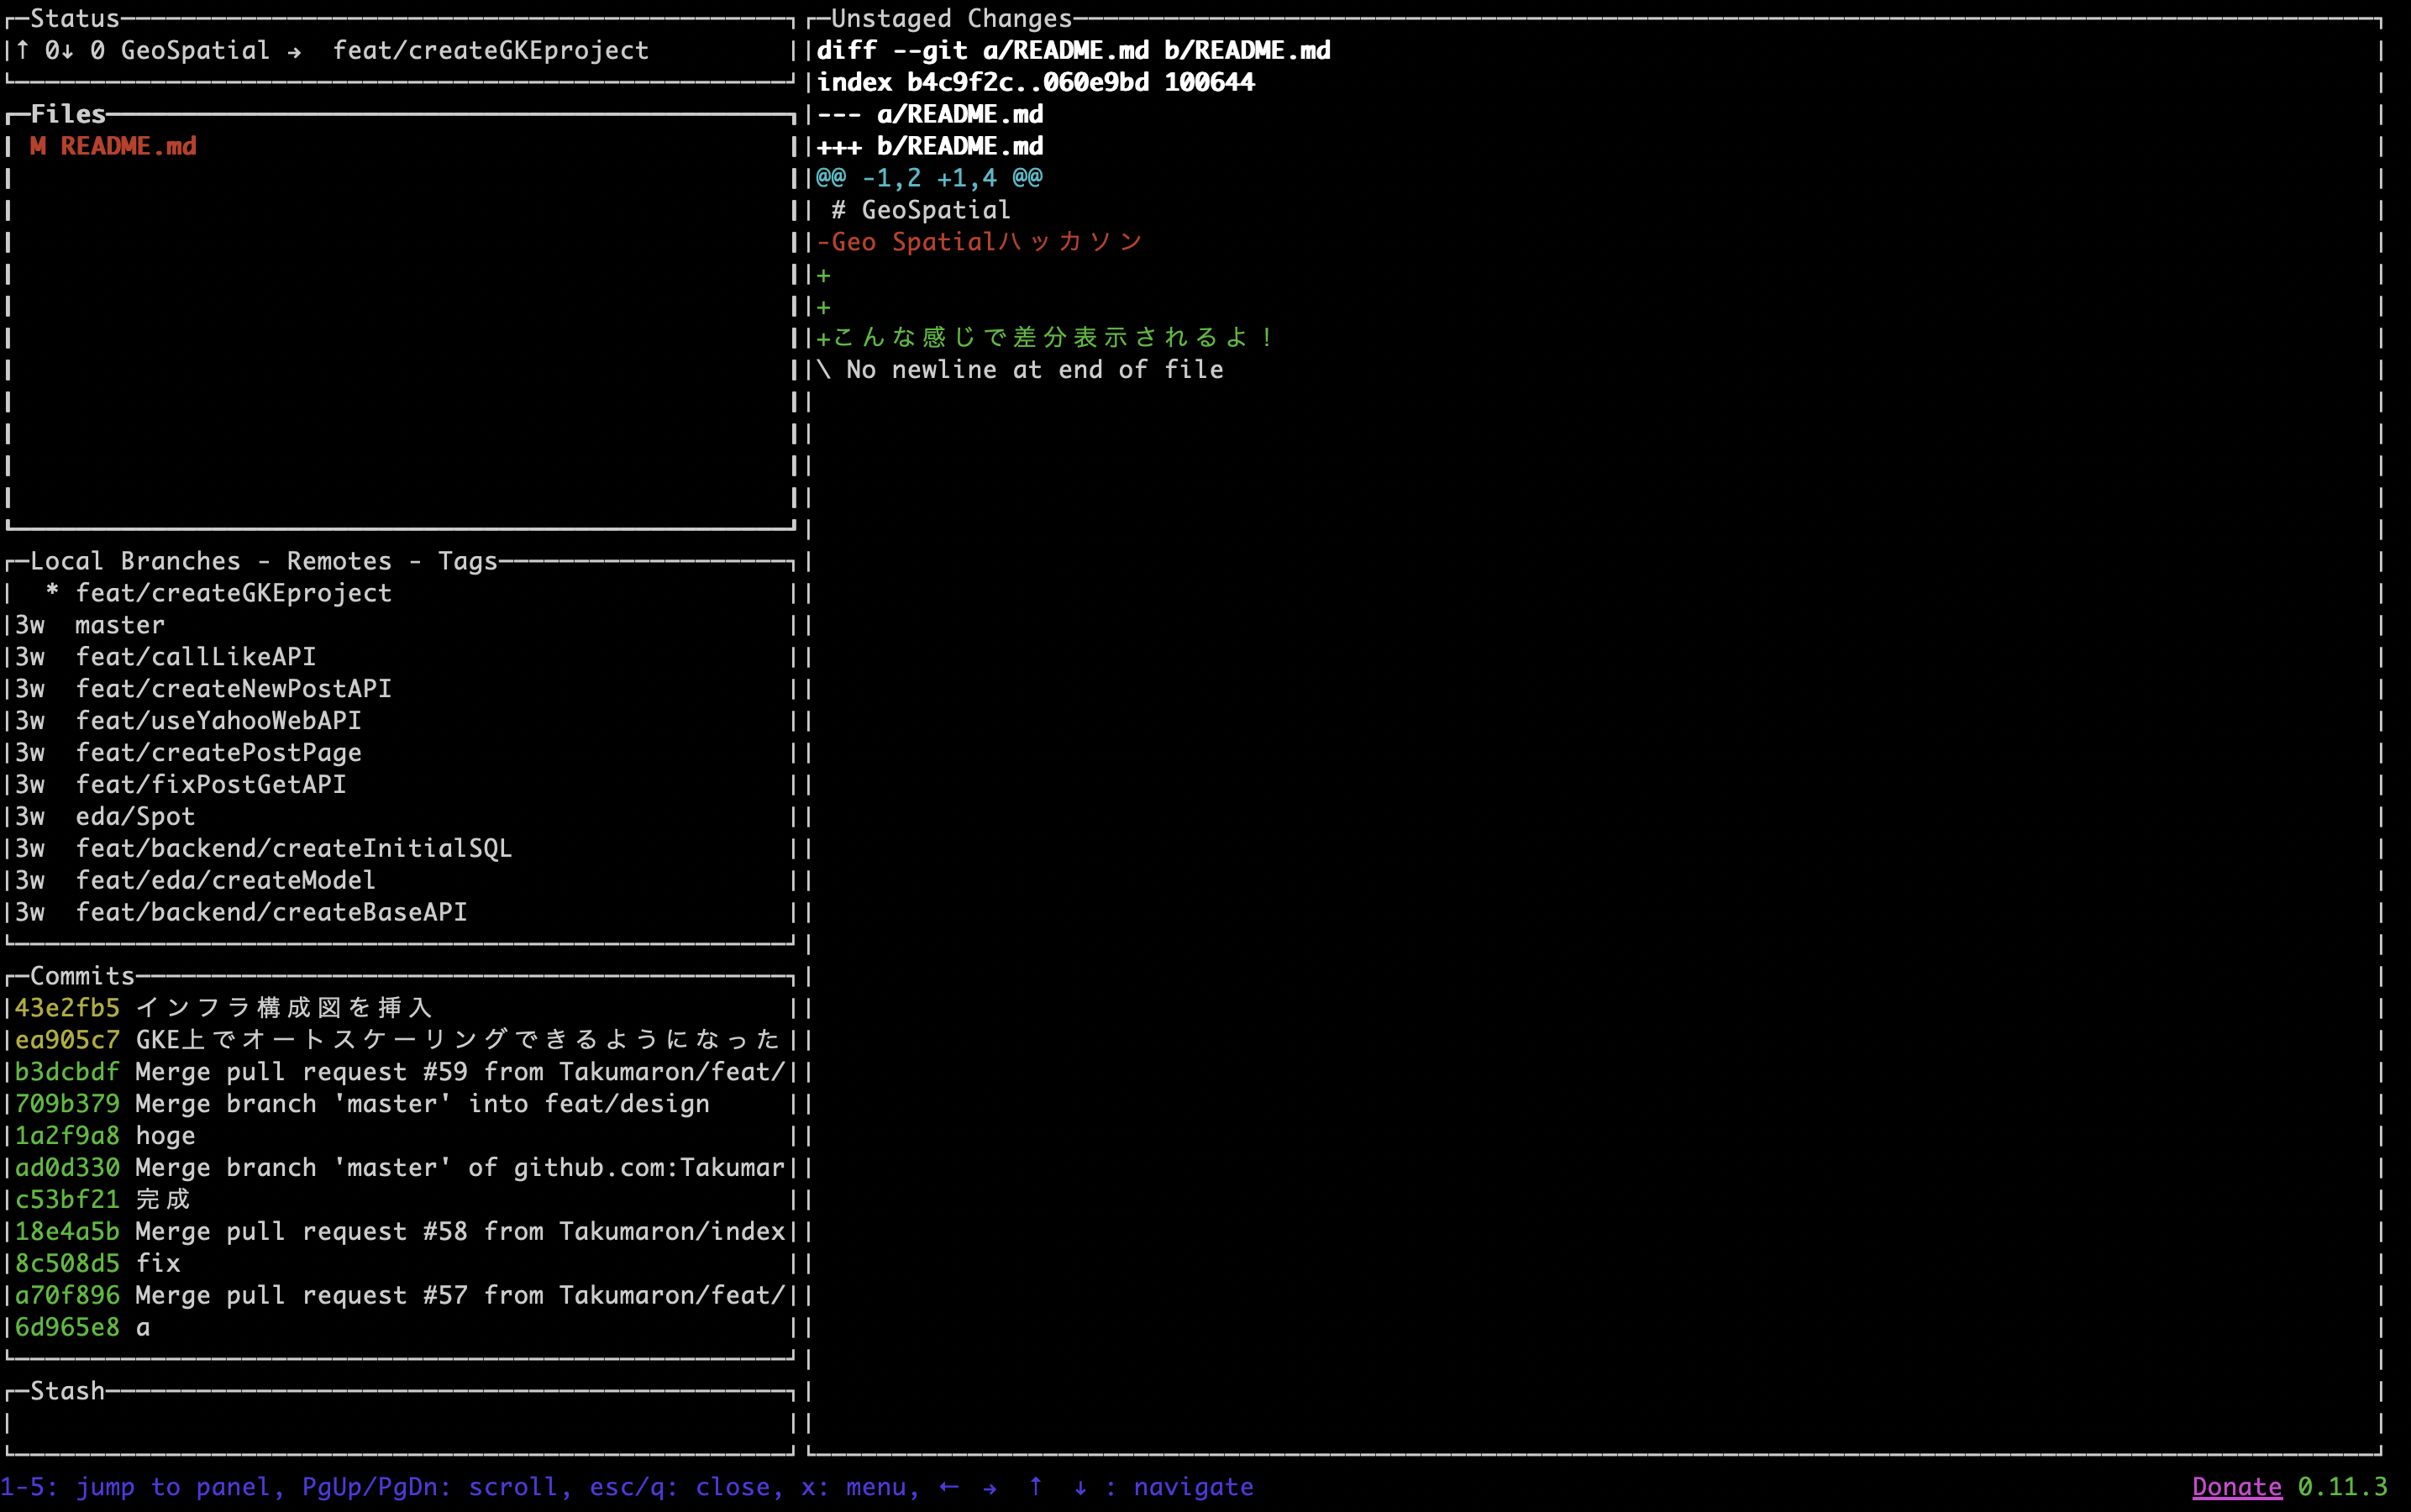Select commit c53bf21
The height and width of the screenshot is (1512, 2411).
[400, 1200]
